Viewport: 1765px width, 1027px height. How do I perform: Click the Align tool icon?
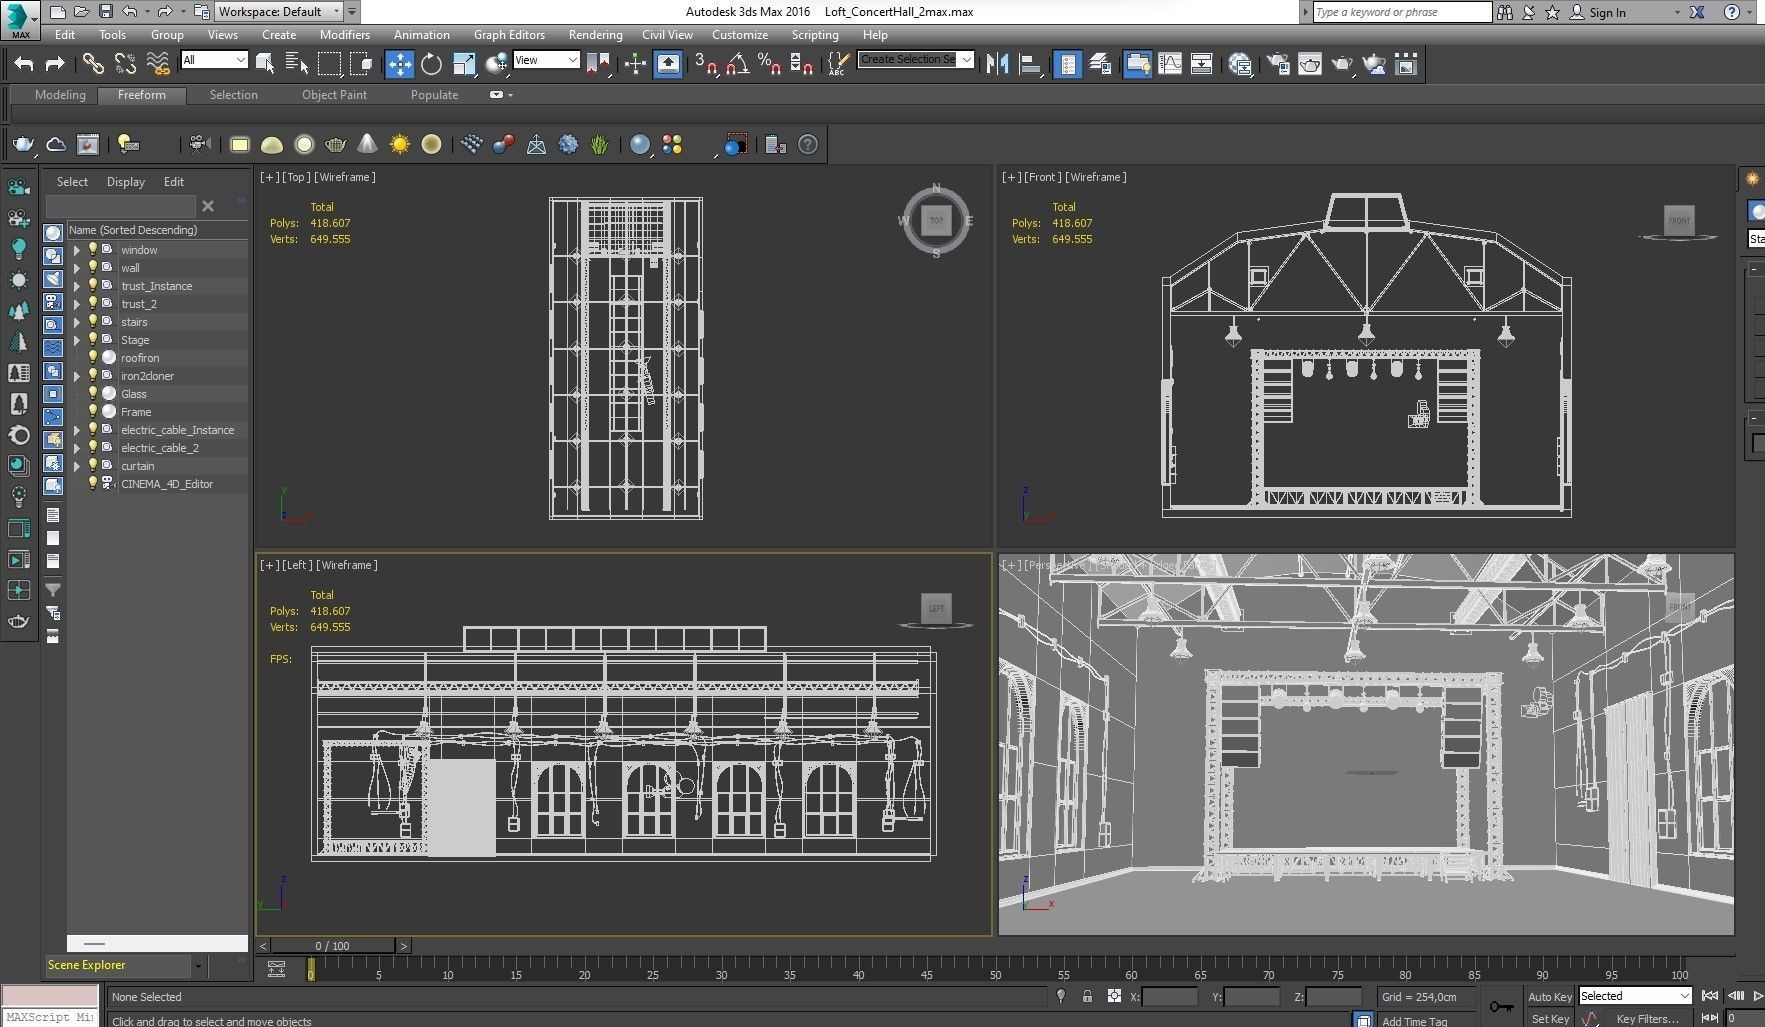point(1029,64)
